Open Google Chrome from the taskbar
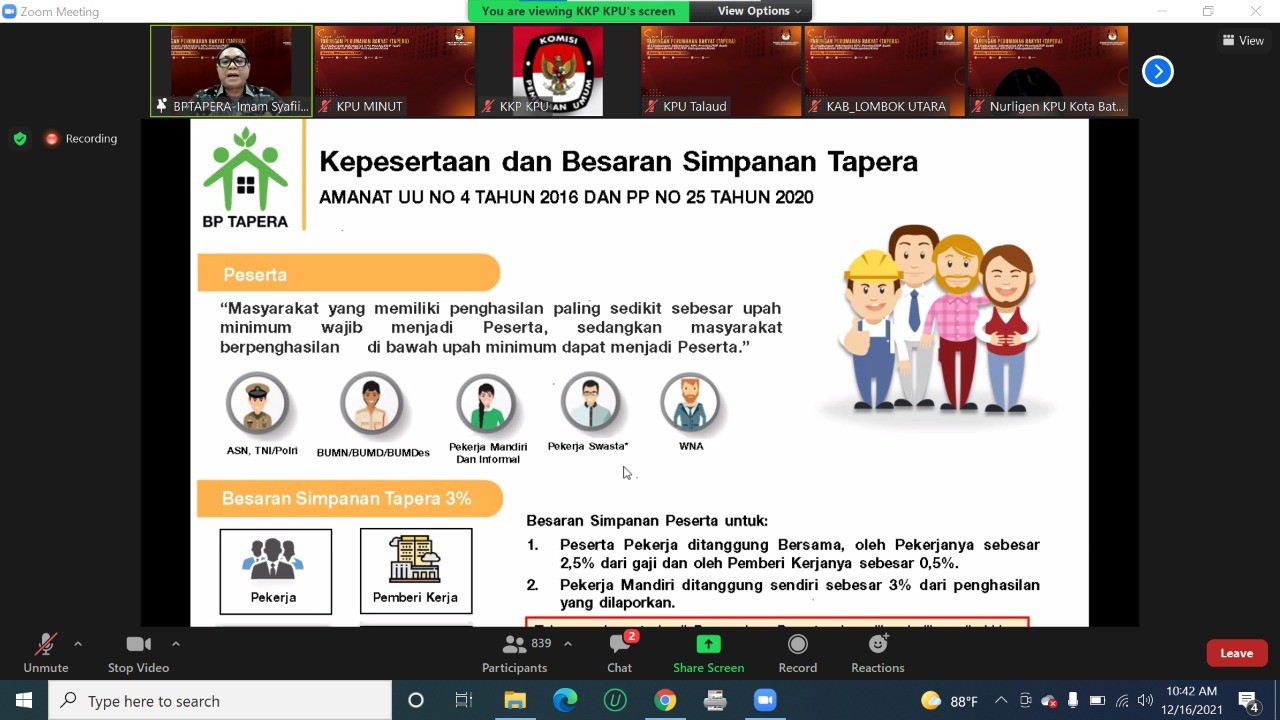This screenshot has height=720, width=1280. click(x=665, y=700)
